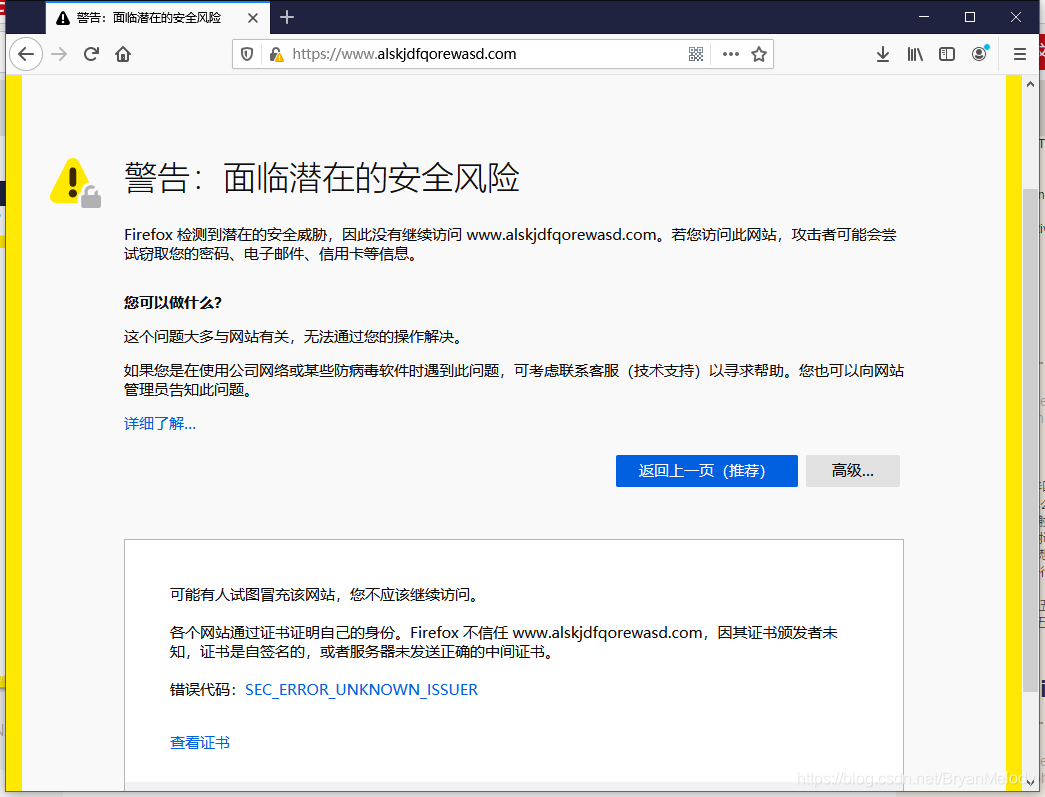Viewport: 1045px width, 797px height.
Task: Open a new tab with plus
Action: pos(287,17)
